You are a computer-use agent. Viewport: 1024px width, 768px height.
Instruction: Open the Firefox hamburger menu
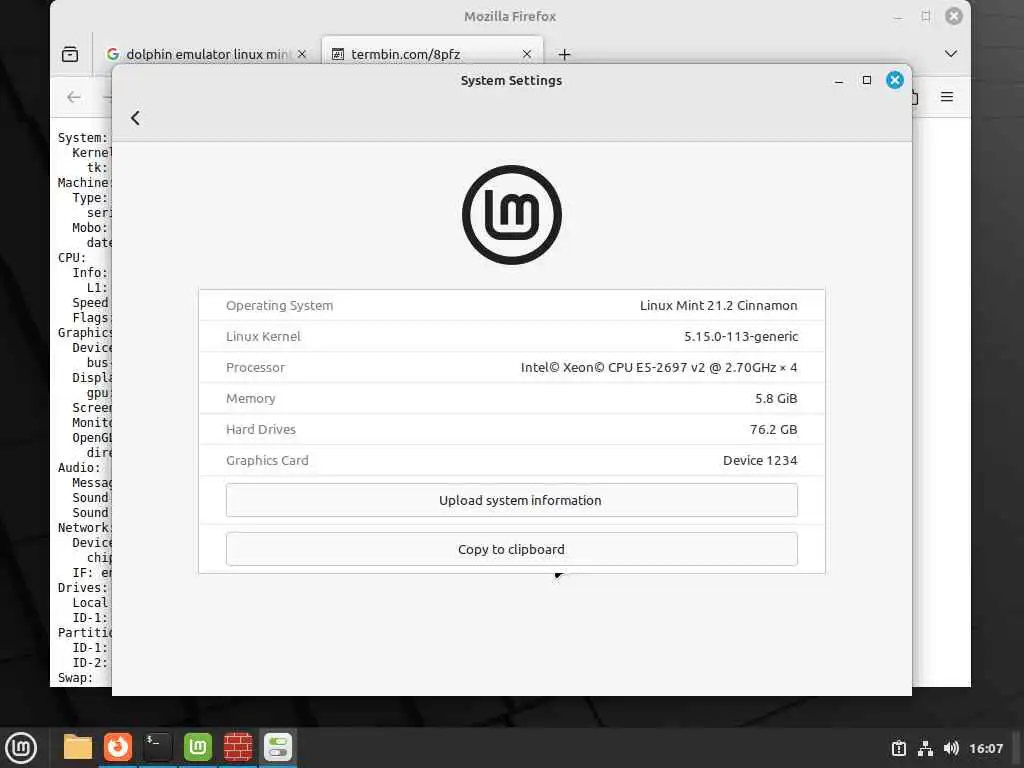[x=947, y=97]
